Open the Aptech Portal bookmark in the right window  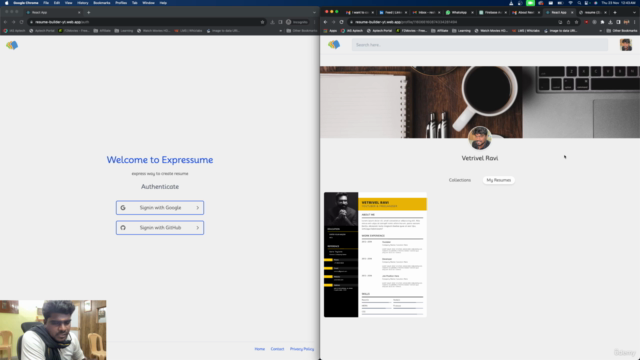[x=380, y=31]
